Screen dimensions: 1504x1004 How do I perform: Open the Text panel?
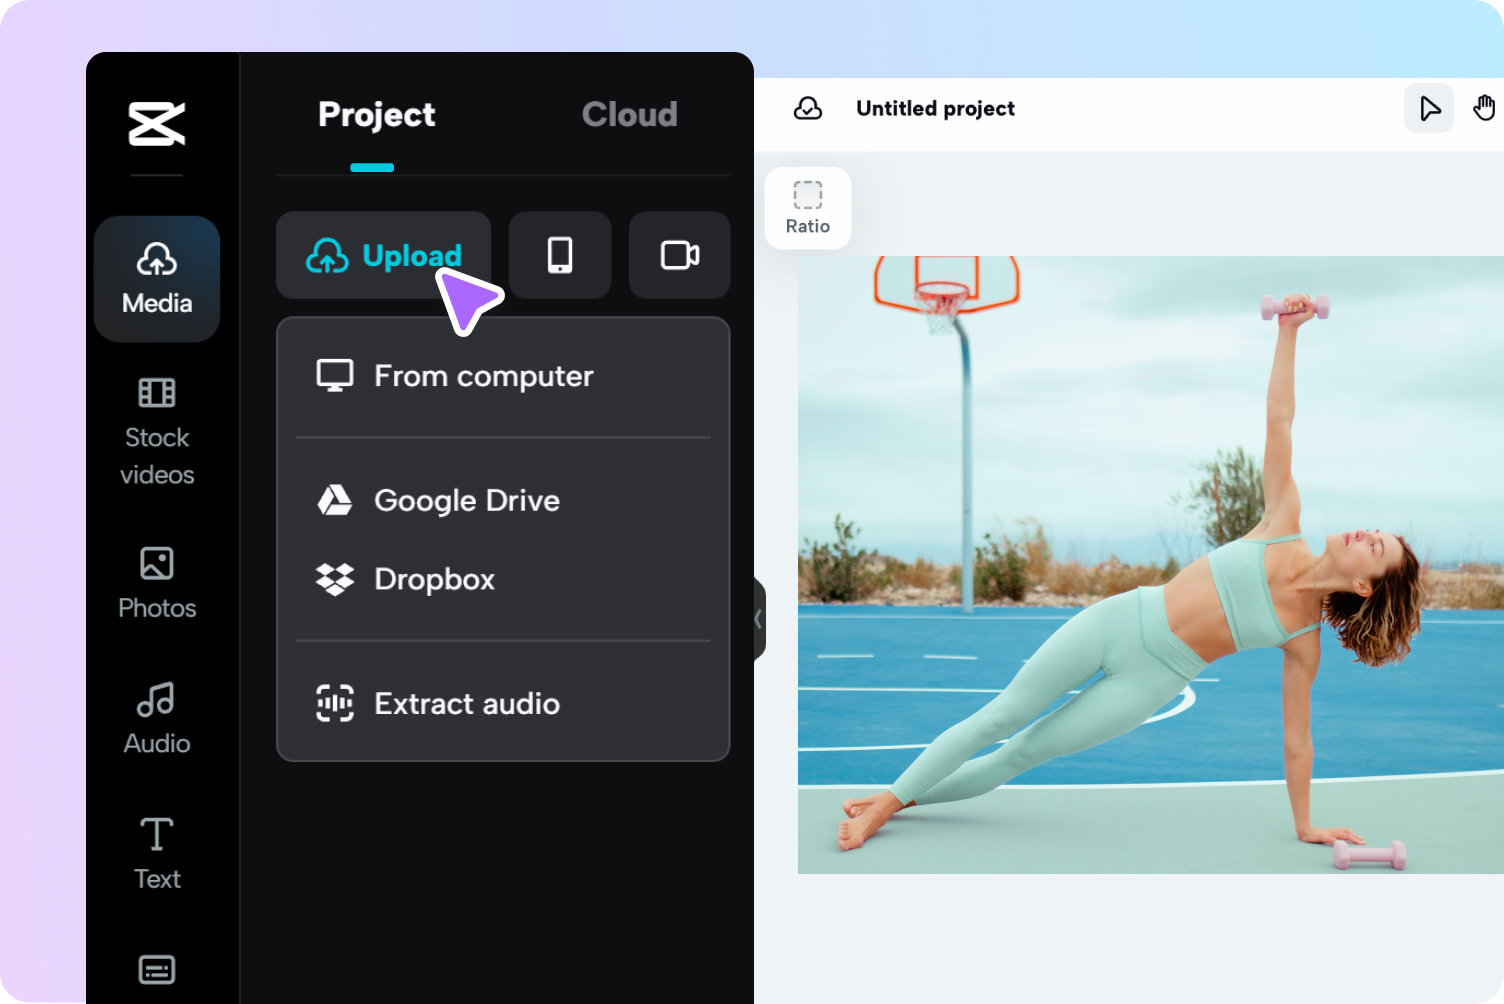pos(156,851)
